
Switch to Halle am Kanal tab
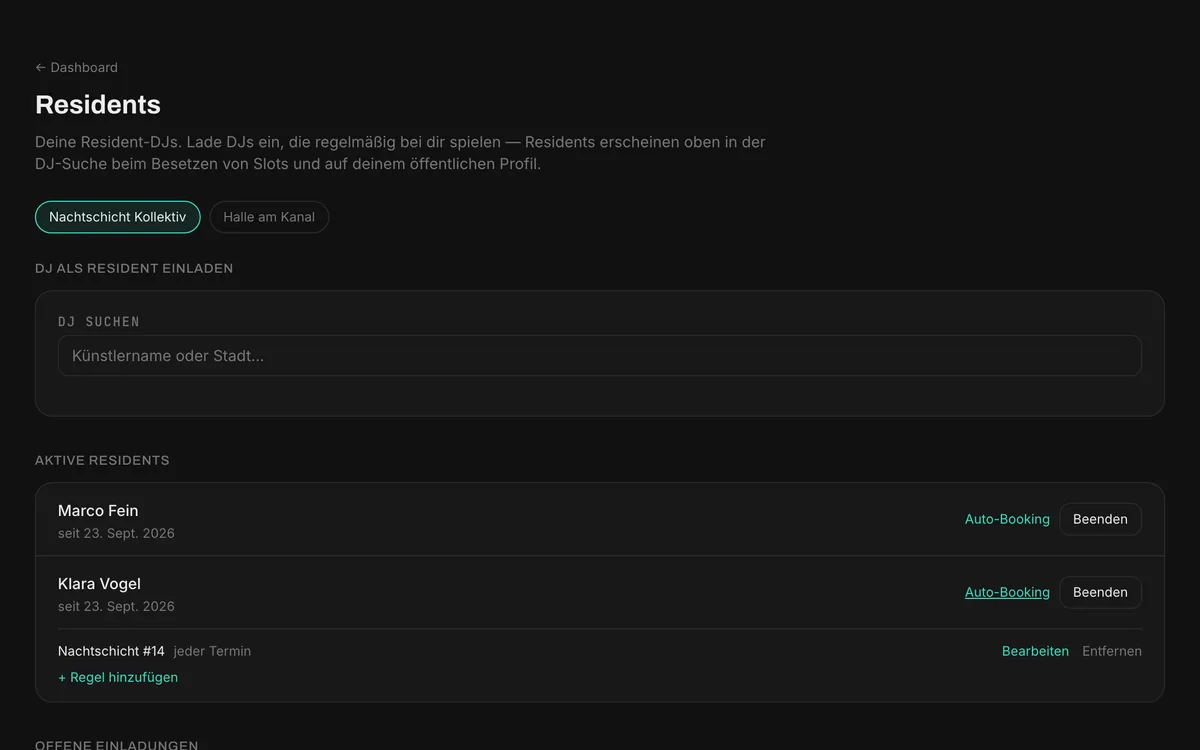pyautogui.click(x=269, y=217)
